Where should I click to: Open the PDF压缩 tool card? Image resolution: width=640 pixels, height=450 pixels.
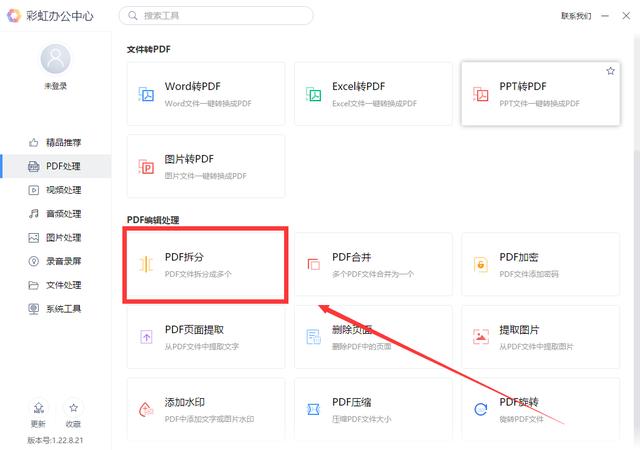pos(373,409)
